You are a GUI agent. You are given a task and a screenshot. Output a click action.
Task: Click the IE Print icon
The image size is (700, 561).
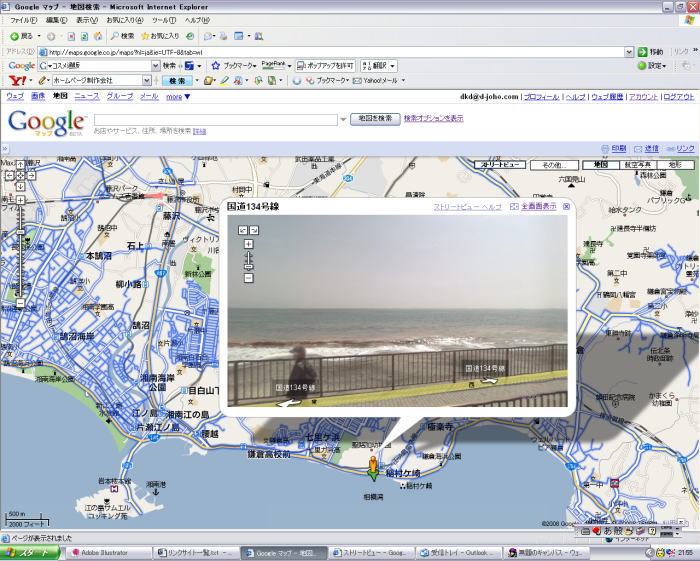[x=224, y=37]
